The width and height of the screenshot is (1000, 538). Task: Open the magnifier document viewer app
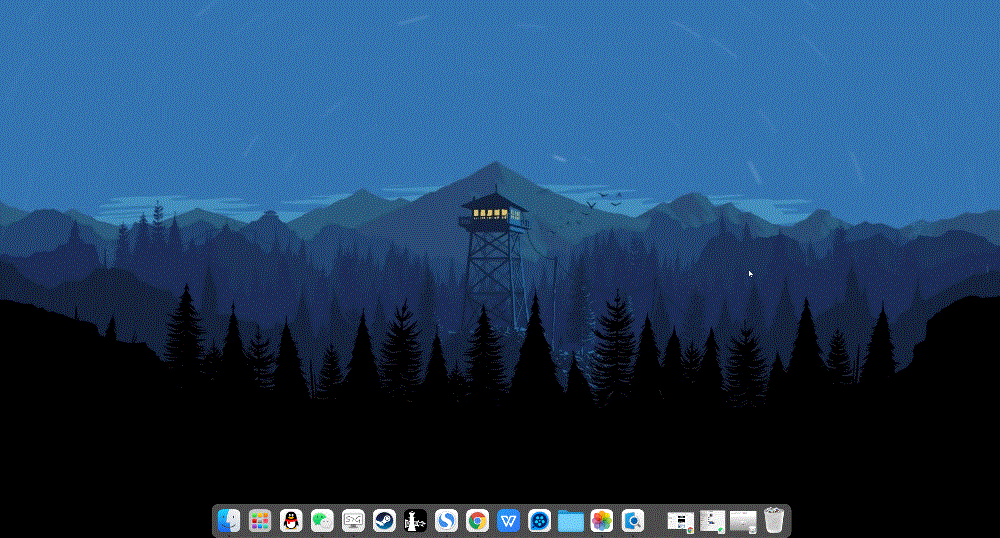tap(633, 521)
